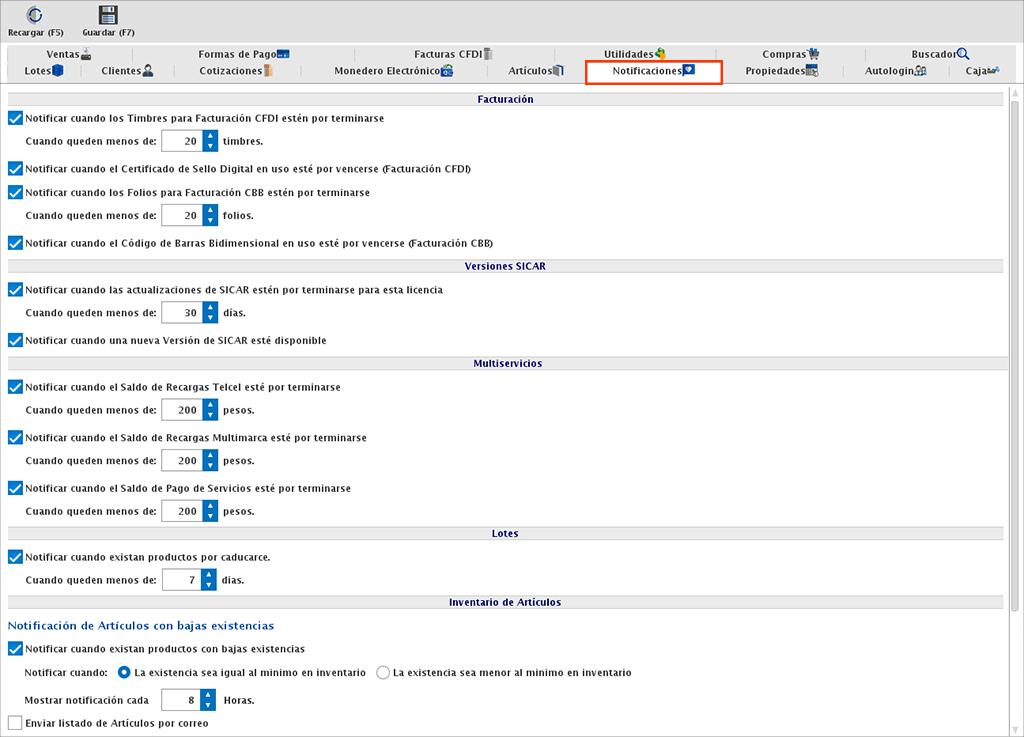Image resolution: width=1024 pixels, height=737 pixels.
Task: Open the Ventas tab icon
Action: 87,54
